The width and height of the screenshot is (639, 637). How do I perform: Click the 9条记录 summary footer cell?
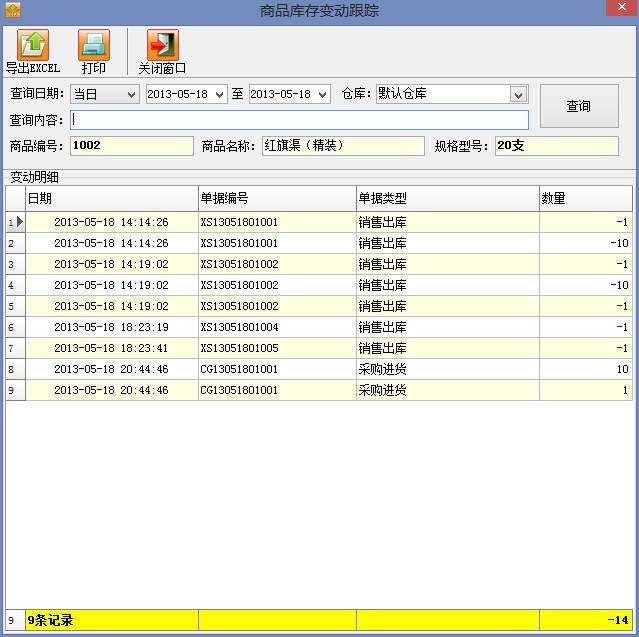(x=112, y=620)
